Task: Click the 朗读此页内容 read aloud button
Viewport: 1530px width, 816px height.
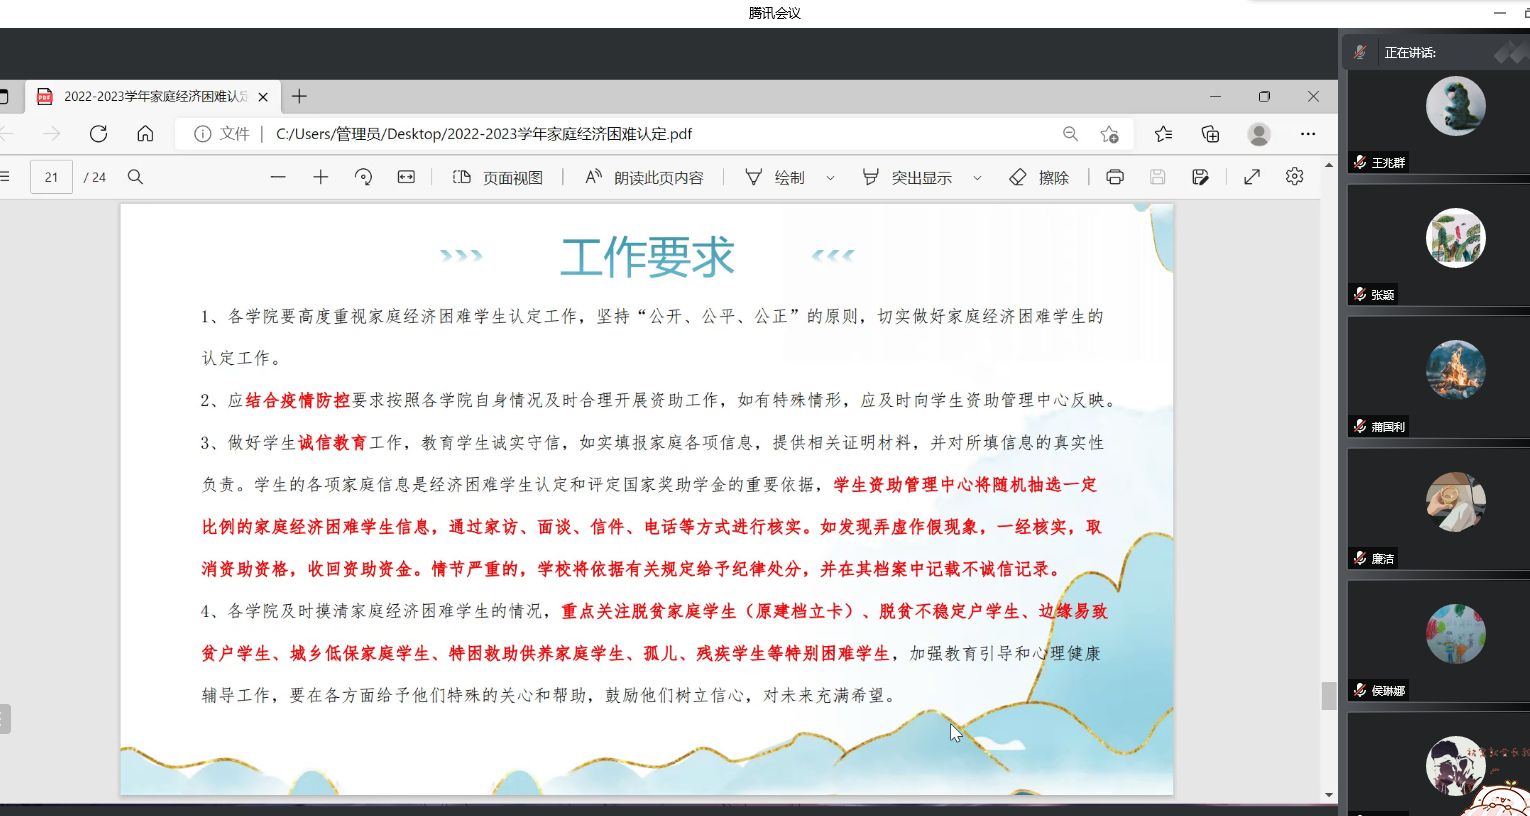Action: 645,177
